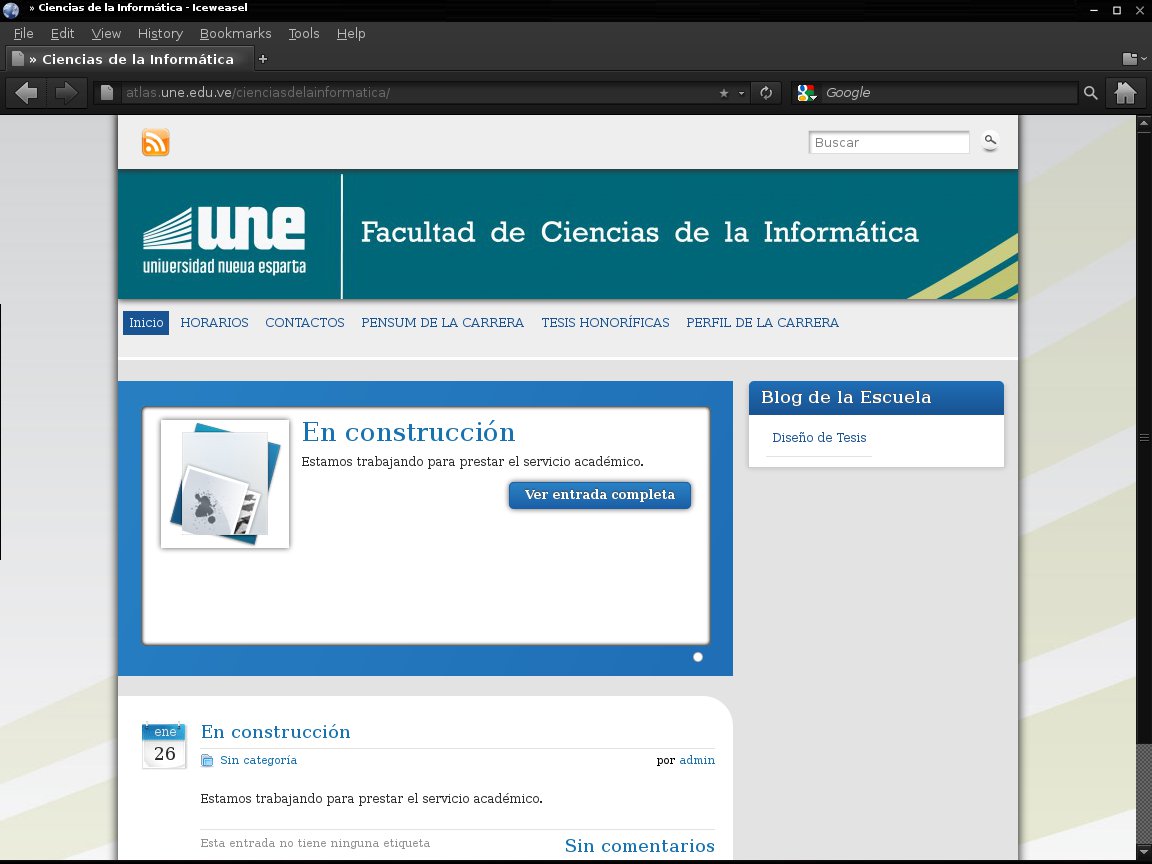The width and height of the screenshot is (1152, 864).
Task: Click the browser Forward arrow button
Action: (x=66, y=93)
